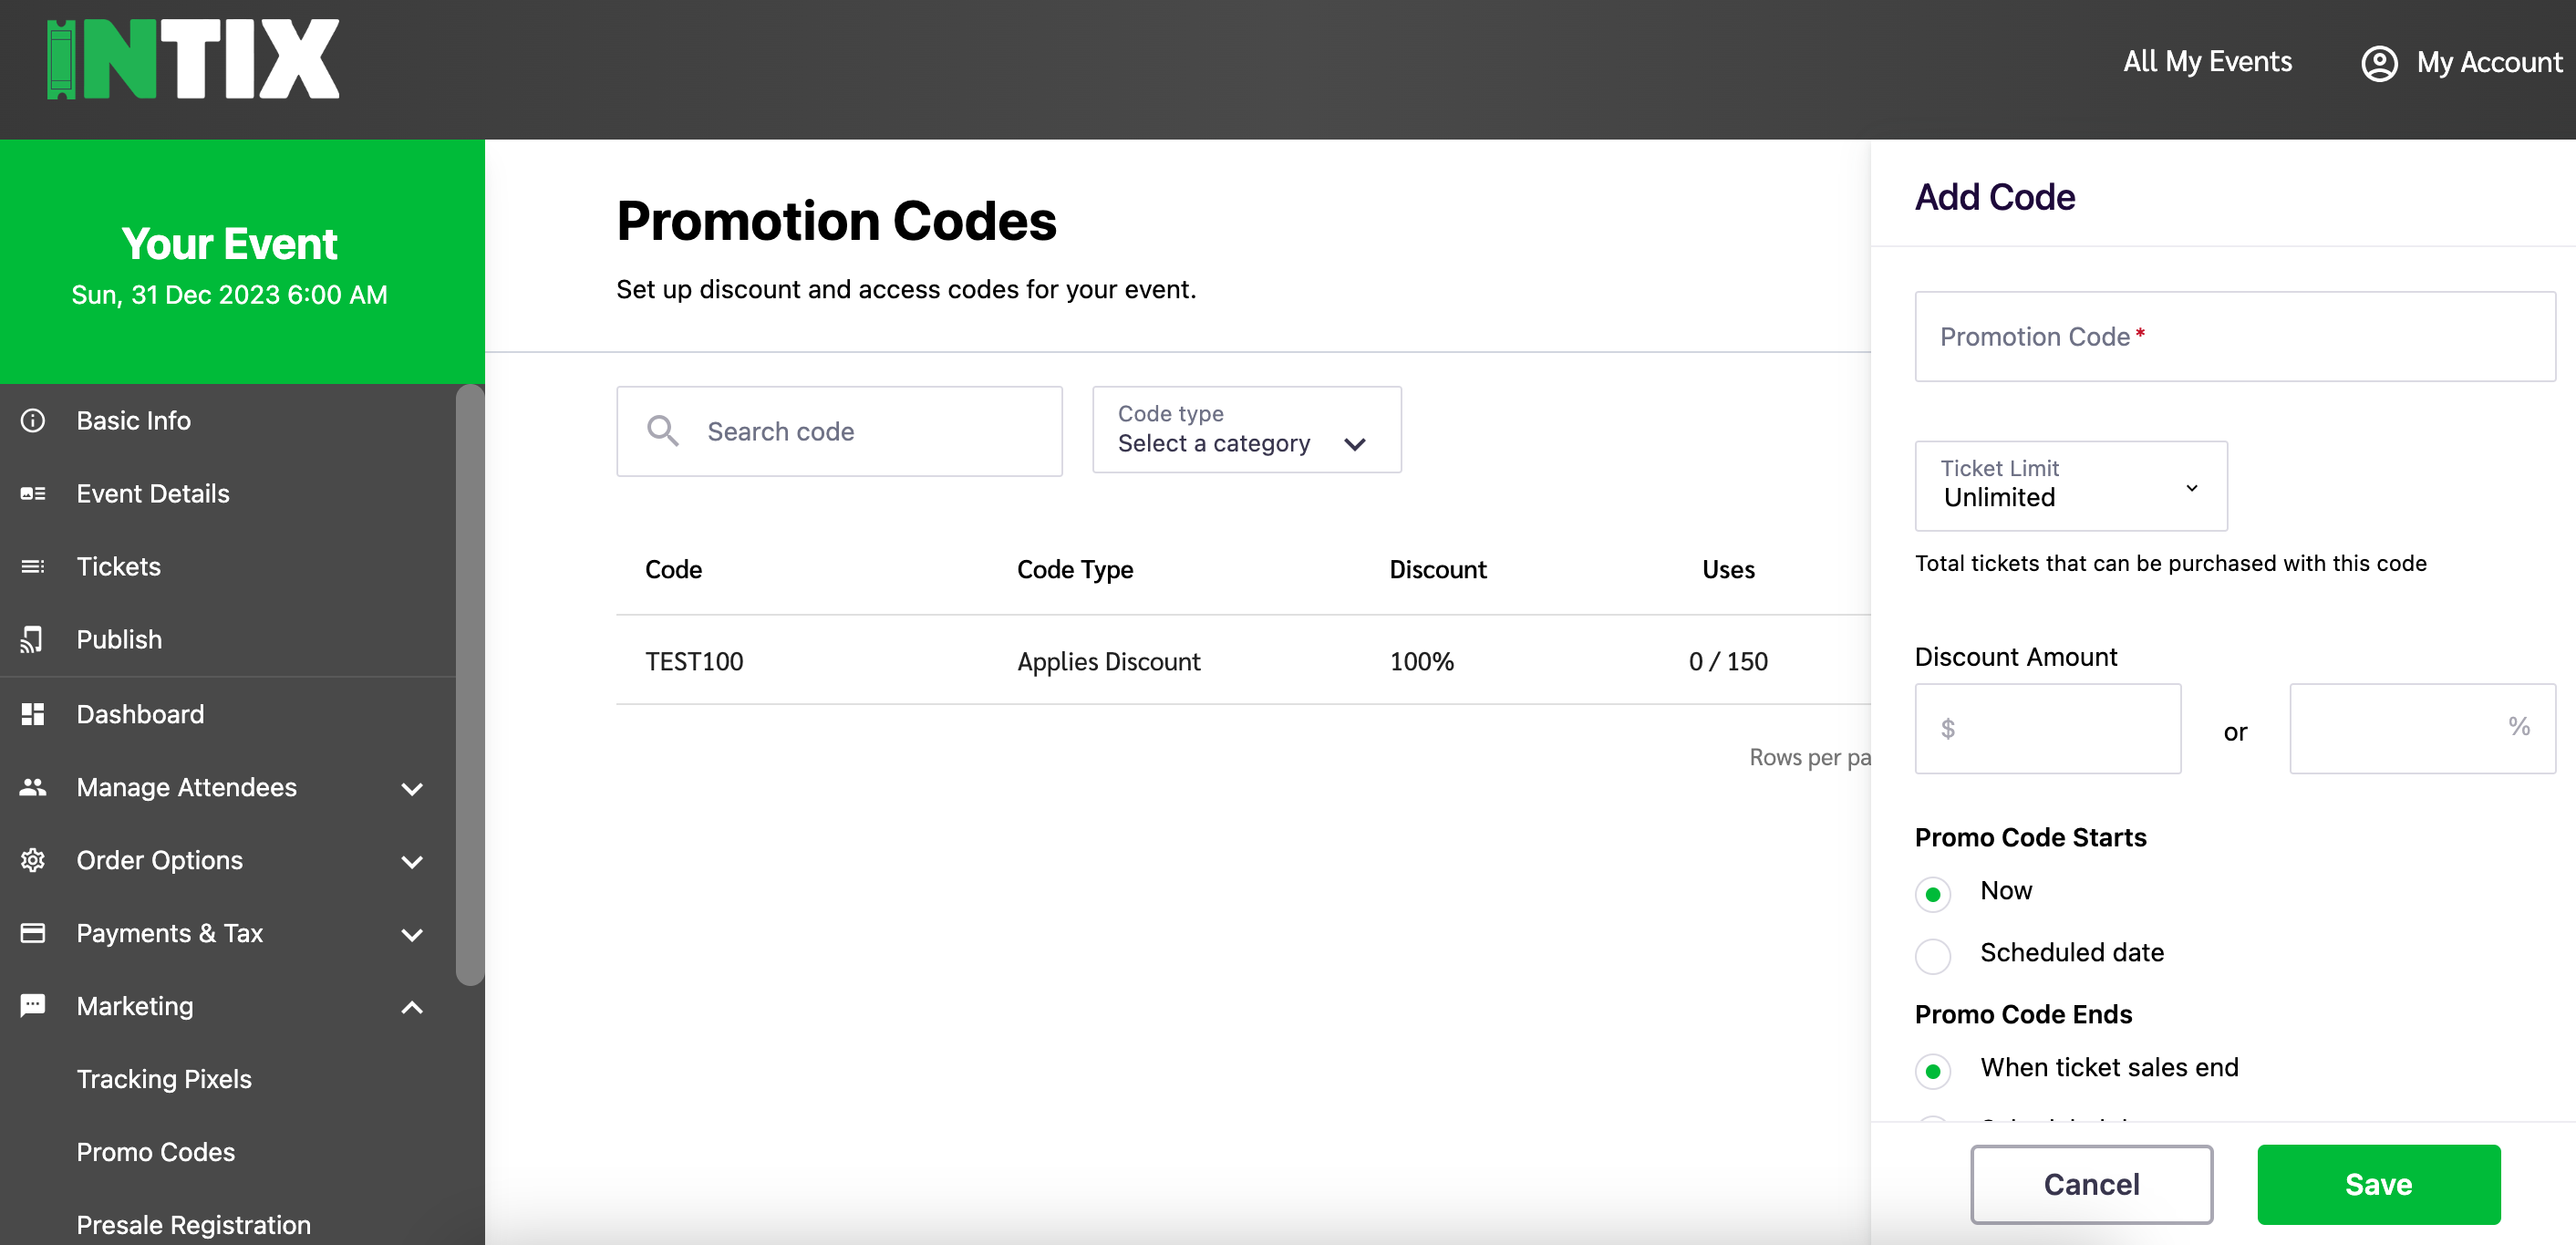Viewport: 2576px width, 1245px height.
Task: Select the Scheduled date radio button
Action: (x=1934, y=952)
